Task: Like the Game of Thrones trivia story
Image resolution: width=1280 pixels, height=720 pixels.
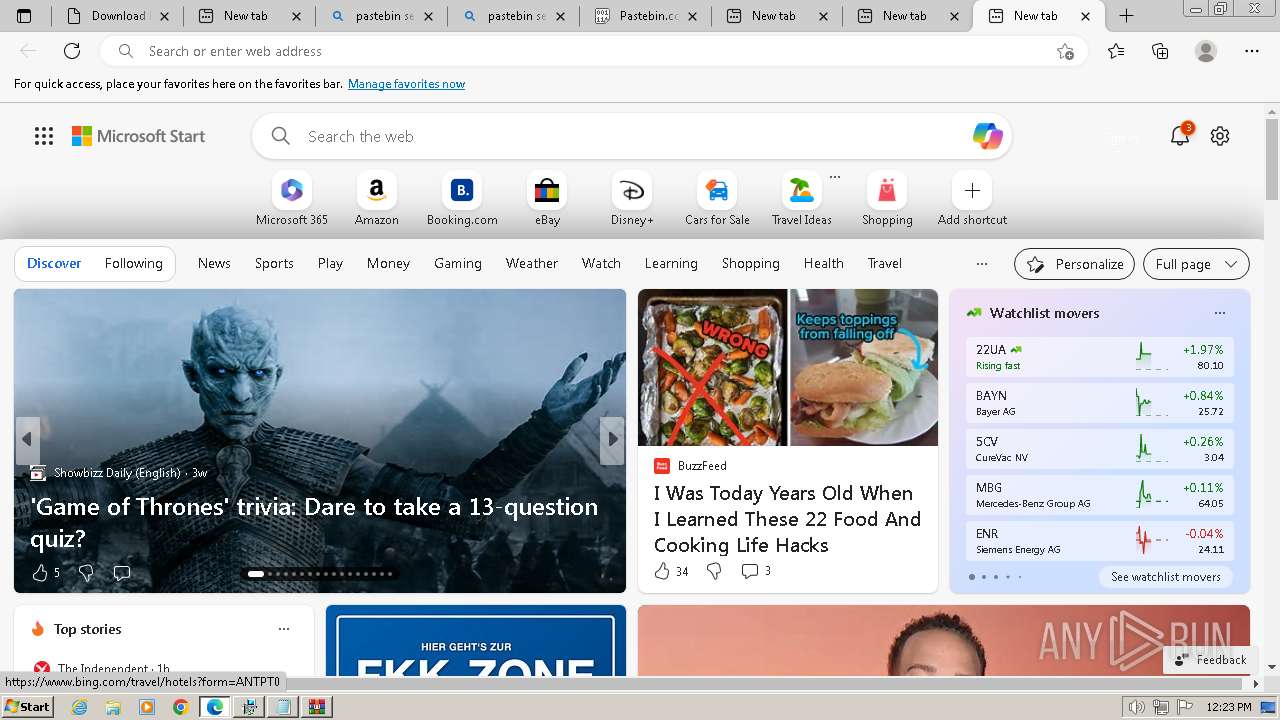Action: pyautogui.click(x=40, y=573)
